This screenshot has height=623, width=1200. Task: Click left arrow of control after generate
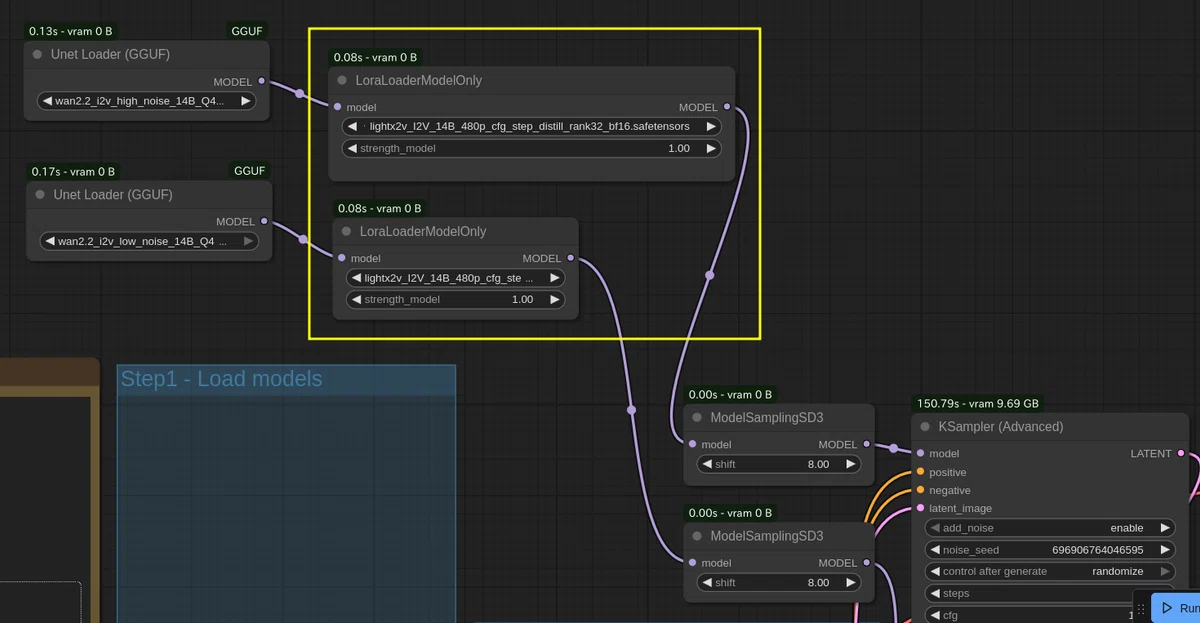point(935,571)
